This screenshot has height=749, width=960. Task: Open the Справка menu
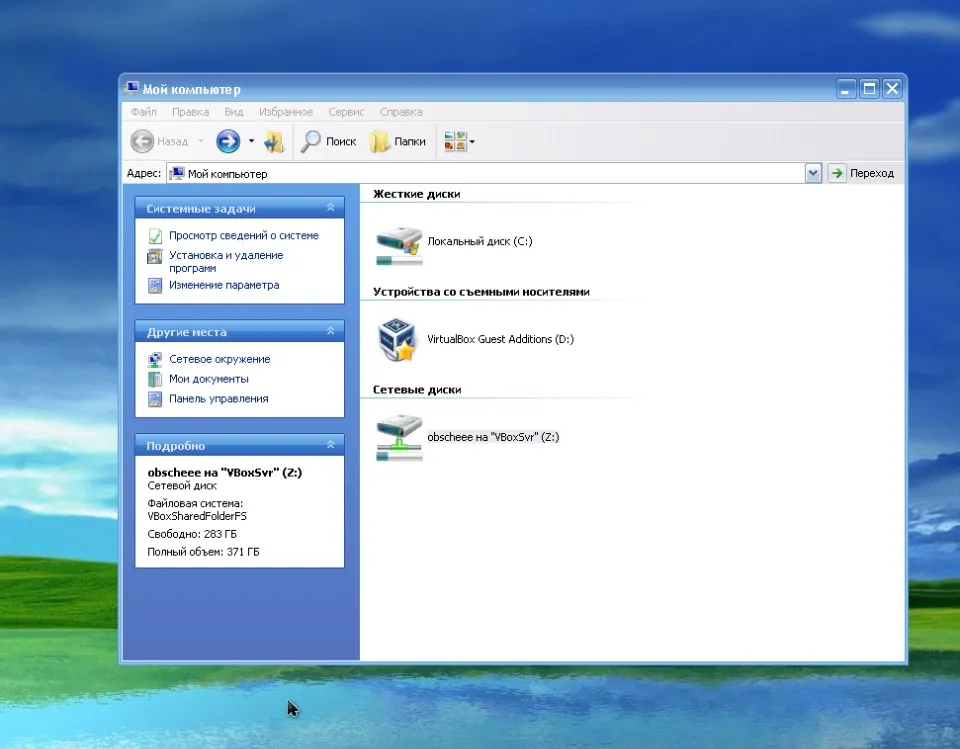click(x=401, y=112)
